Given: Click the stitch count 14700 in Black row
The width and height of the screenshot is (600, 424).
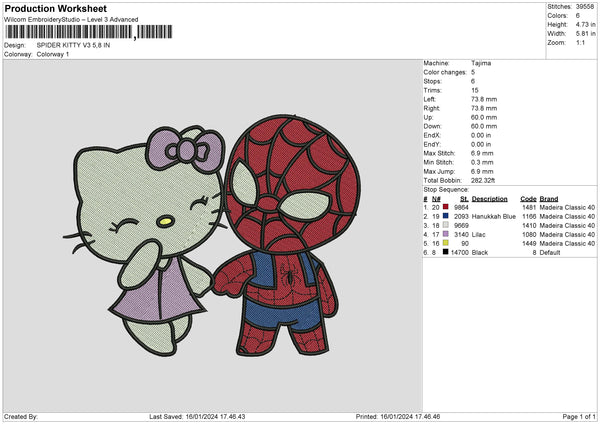Looking at the screenshot, I should [x=460, y=253].
